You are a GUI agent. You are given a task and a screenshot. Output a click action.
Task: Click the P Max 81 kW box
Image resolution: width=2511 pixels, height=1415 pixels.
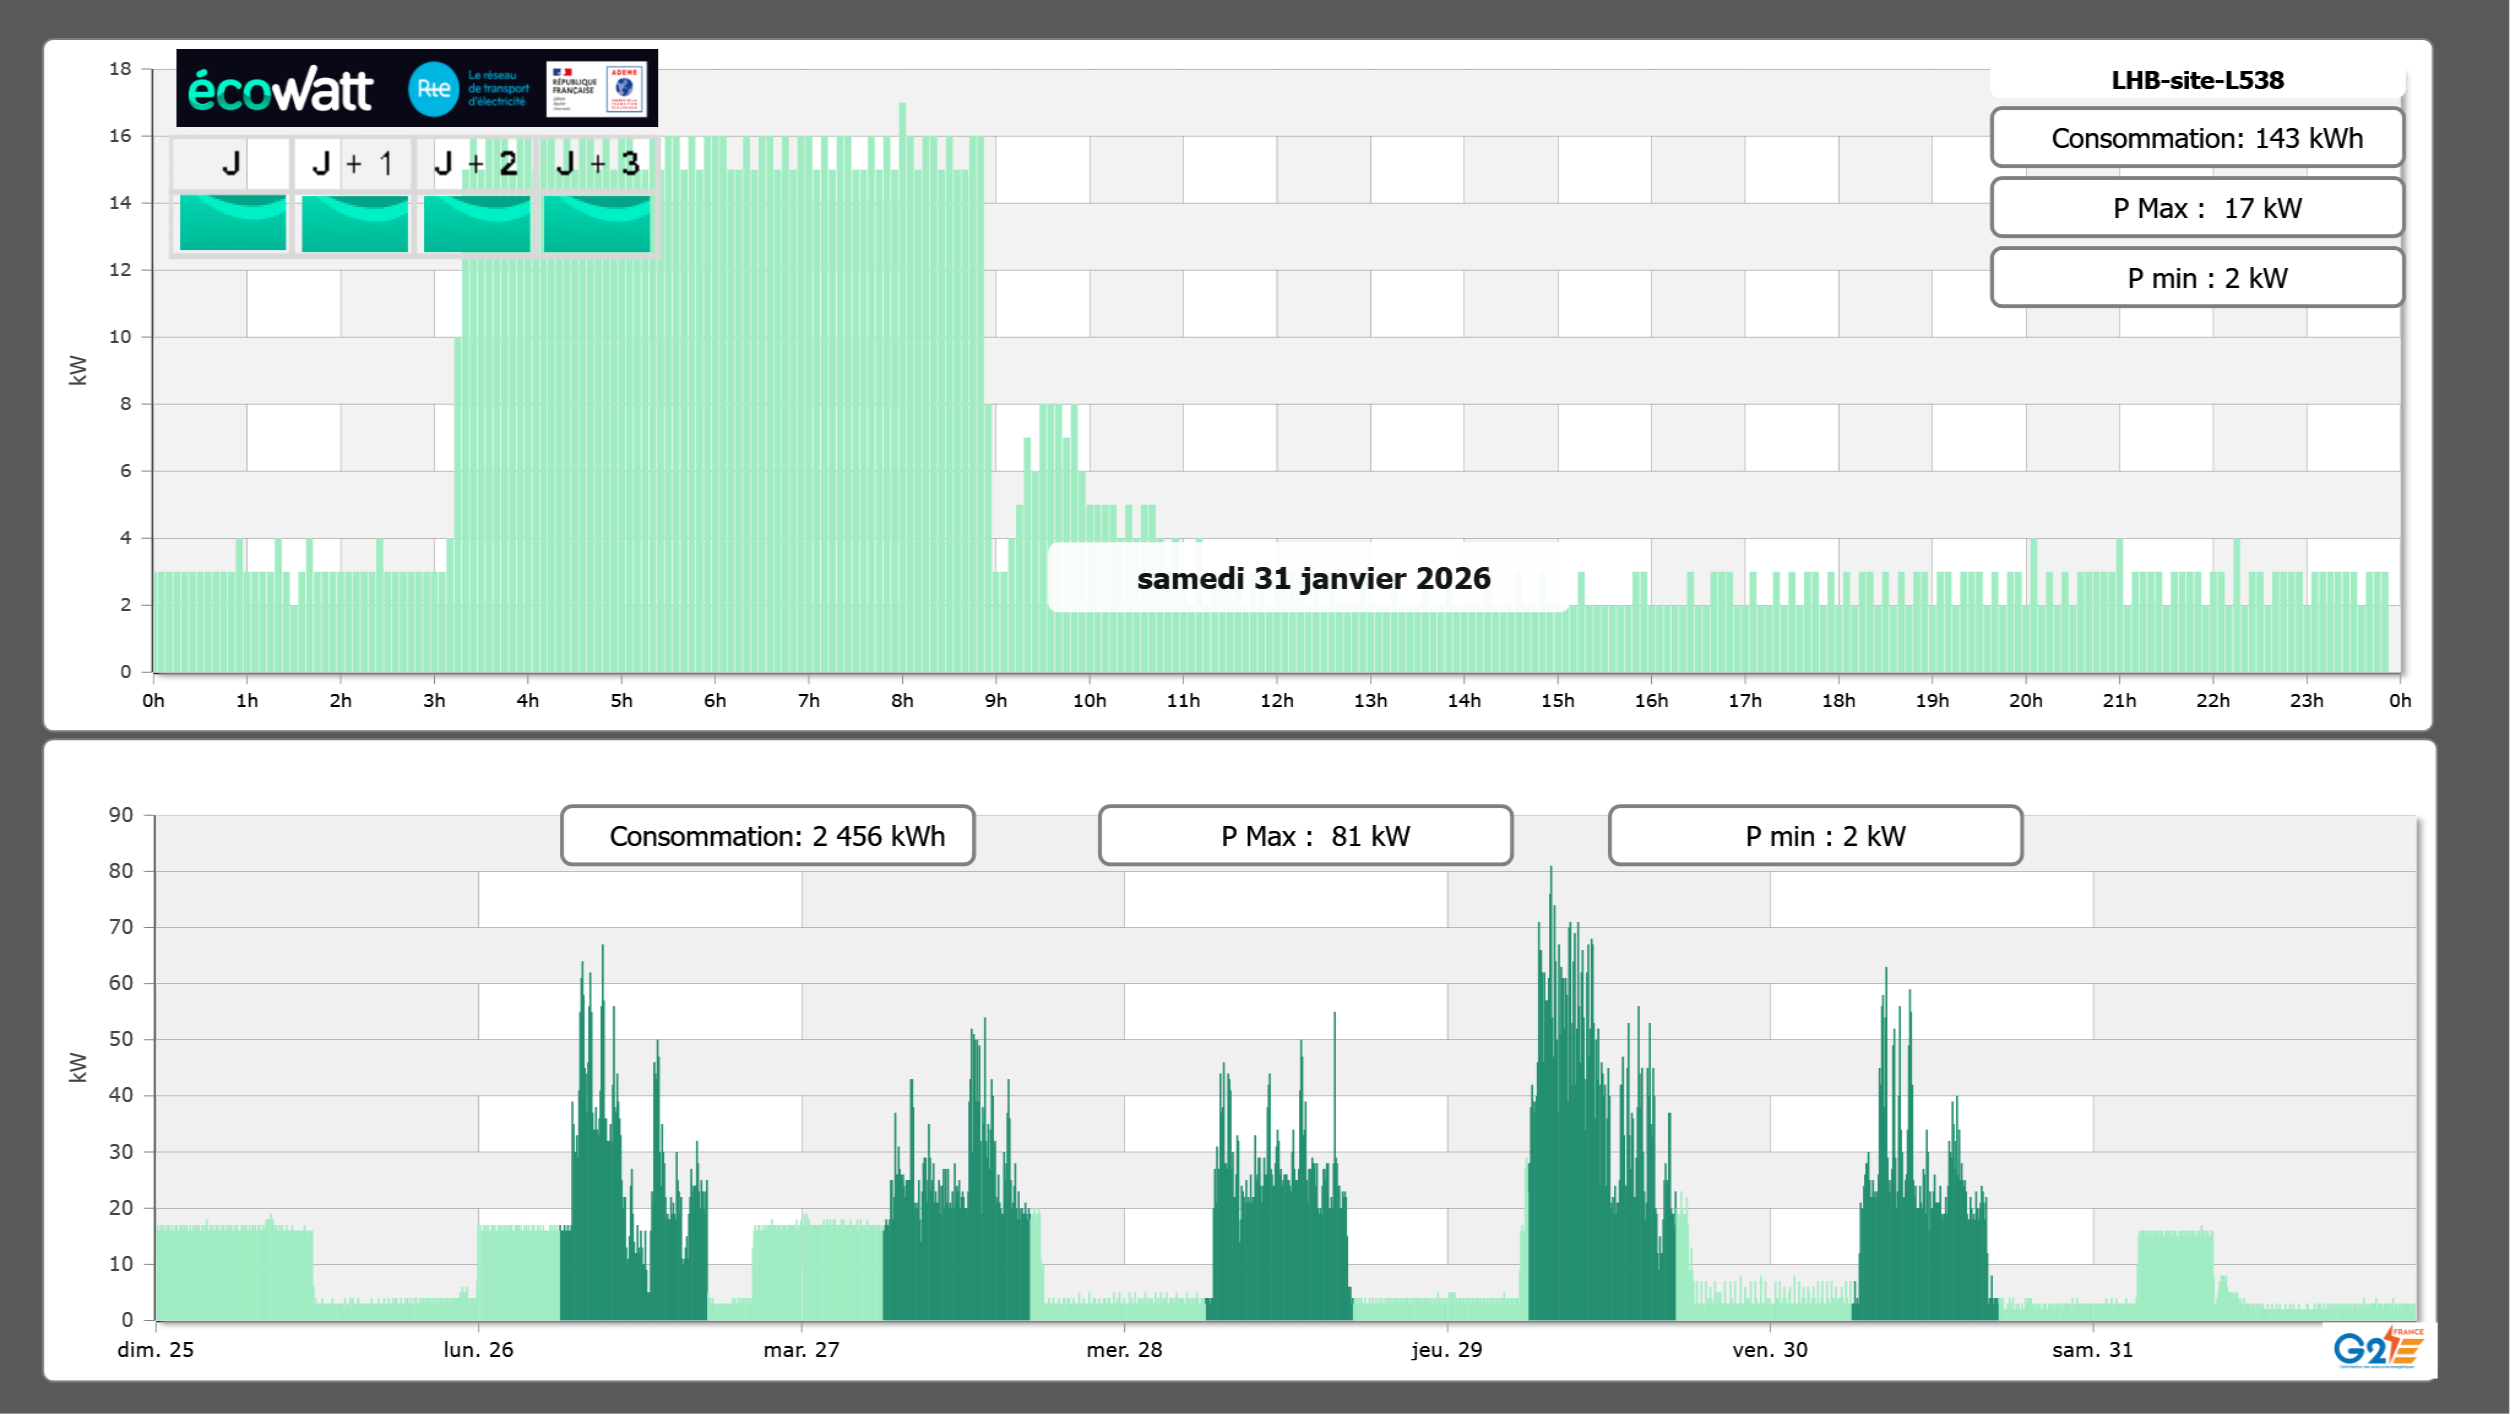[1305, 836]
